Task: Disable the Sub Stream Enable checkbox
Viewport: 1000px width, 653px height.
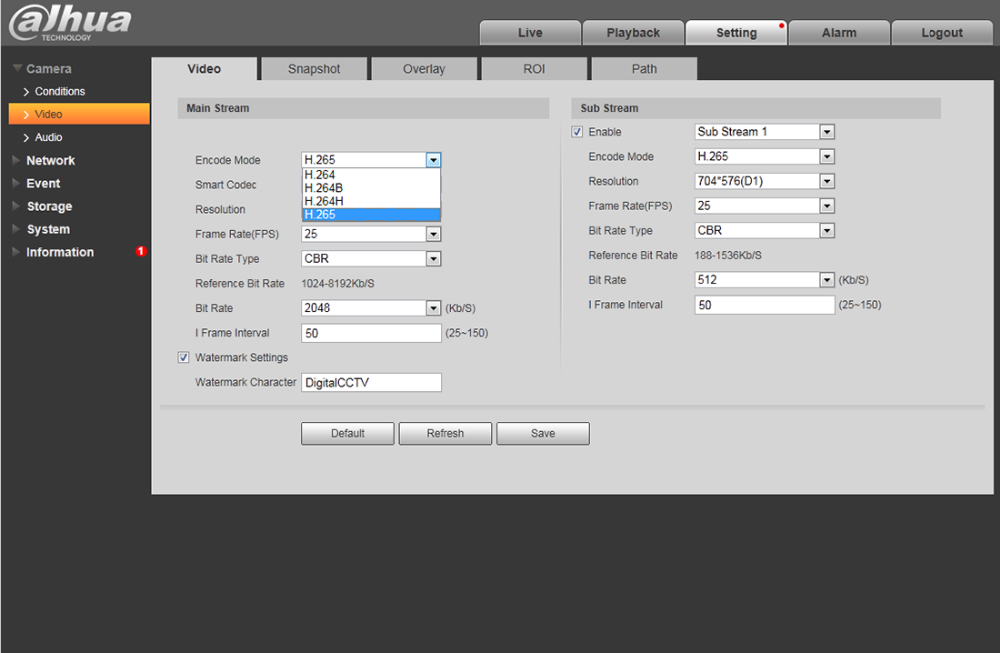Action: [577, 132]
